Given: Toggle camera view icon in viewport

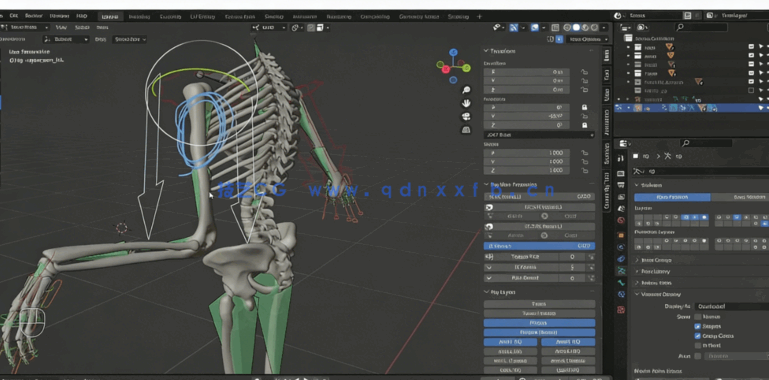Looking at the screenshot, I should (x=466, y=117).
